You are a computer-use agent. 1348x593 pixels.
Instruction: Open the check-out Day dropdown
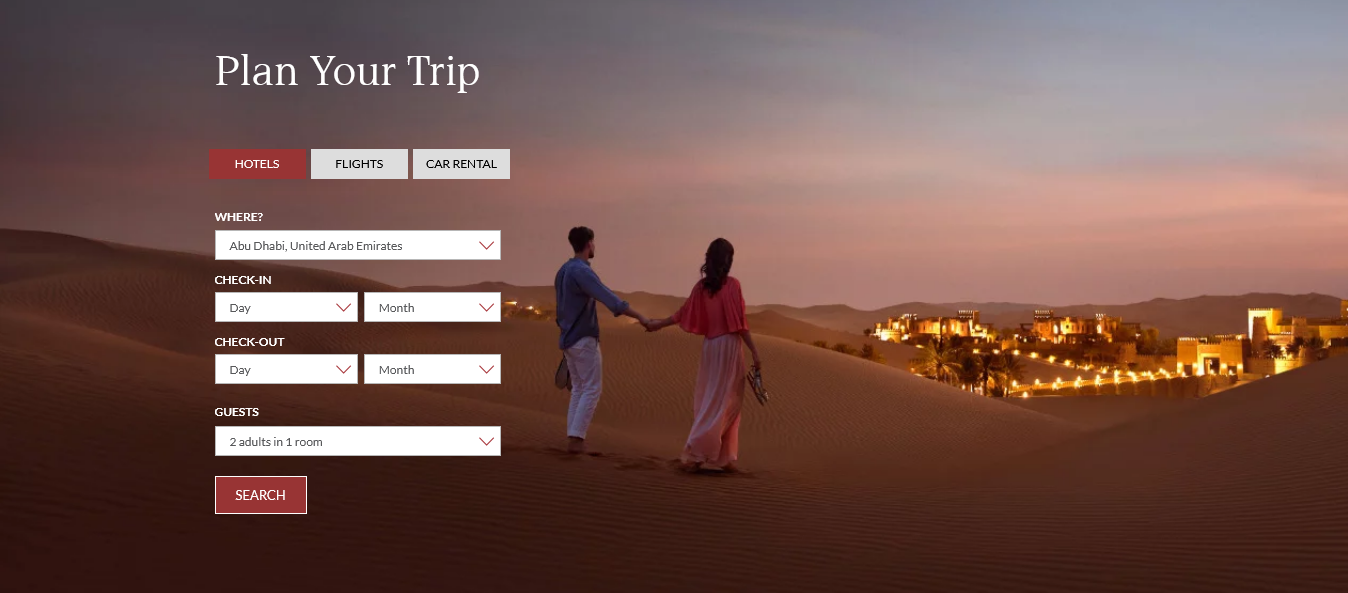(286, 369)
